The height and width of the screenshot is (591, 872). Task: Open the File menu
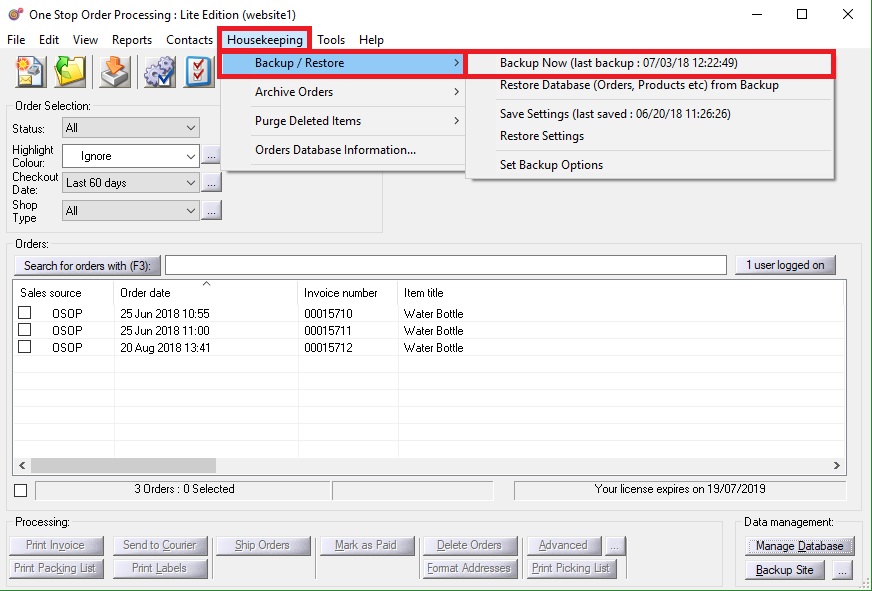click(16, 39)
